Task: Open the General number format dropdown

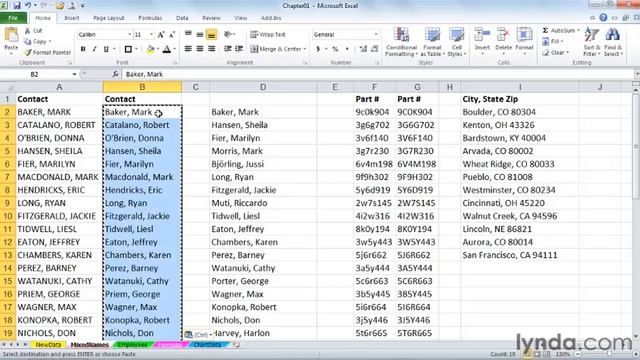Action: point(376,35)
